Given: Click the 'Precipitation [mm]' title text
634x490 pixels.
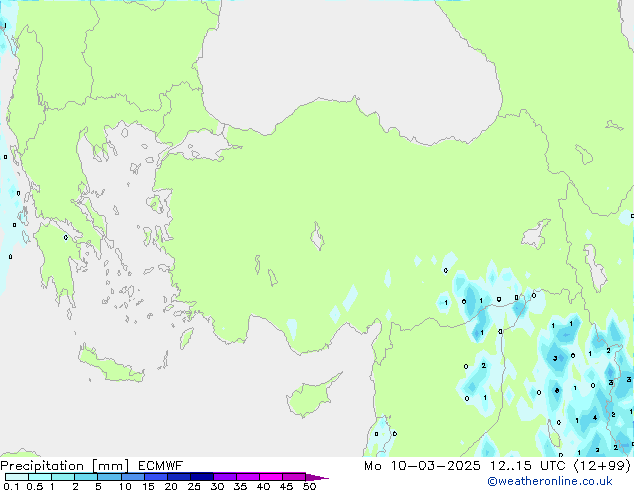Looking at the screenshot, I should coord(65,466).
